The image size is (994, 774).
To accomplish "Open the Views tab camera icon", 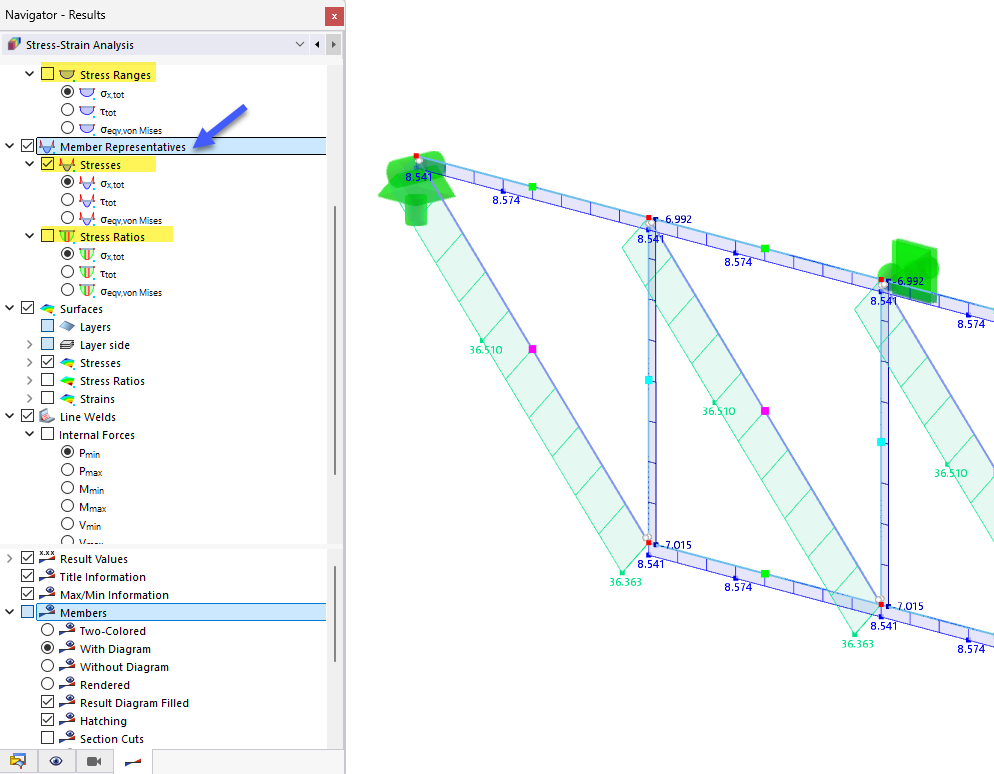I will pos(94,761).
